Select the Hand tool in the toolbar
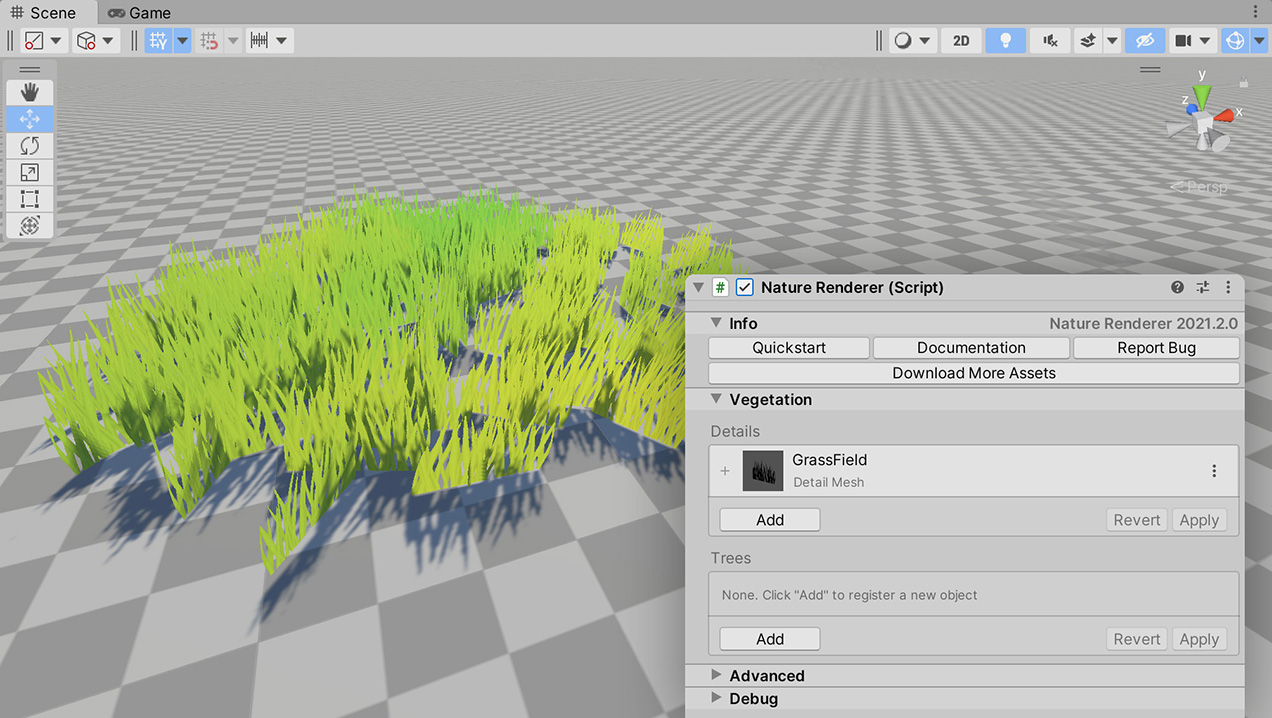The height and width of the screenshot is (718, 1272). pyautogui.click(x=29, y=92)
